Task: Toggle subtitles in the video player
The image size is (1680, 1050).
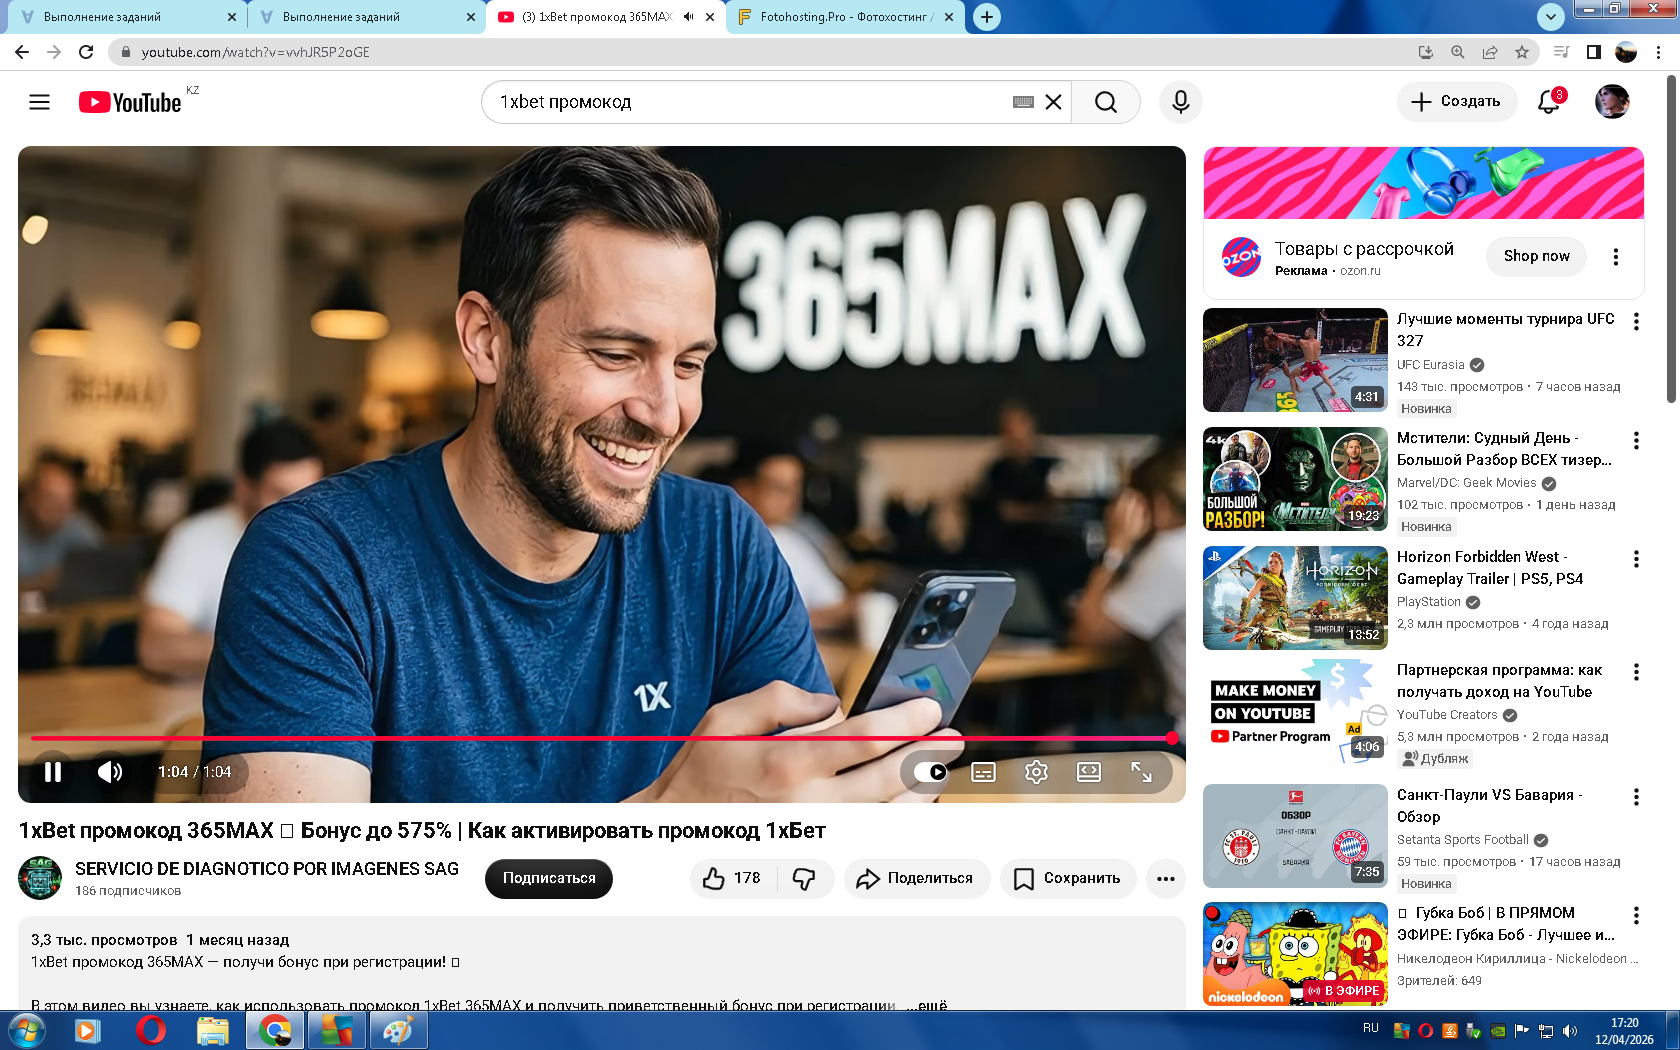Action: coord(983,772)
